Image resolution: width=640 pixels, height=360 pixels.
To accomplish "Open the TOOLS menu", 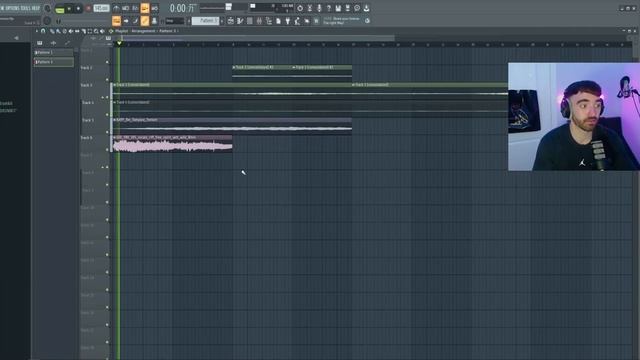I will 24,8.
